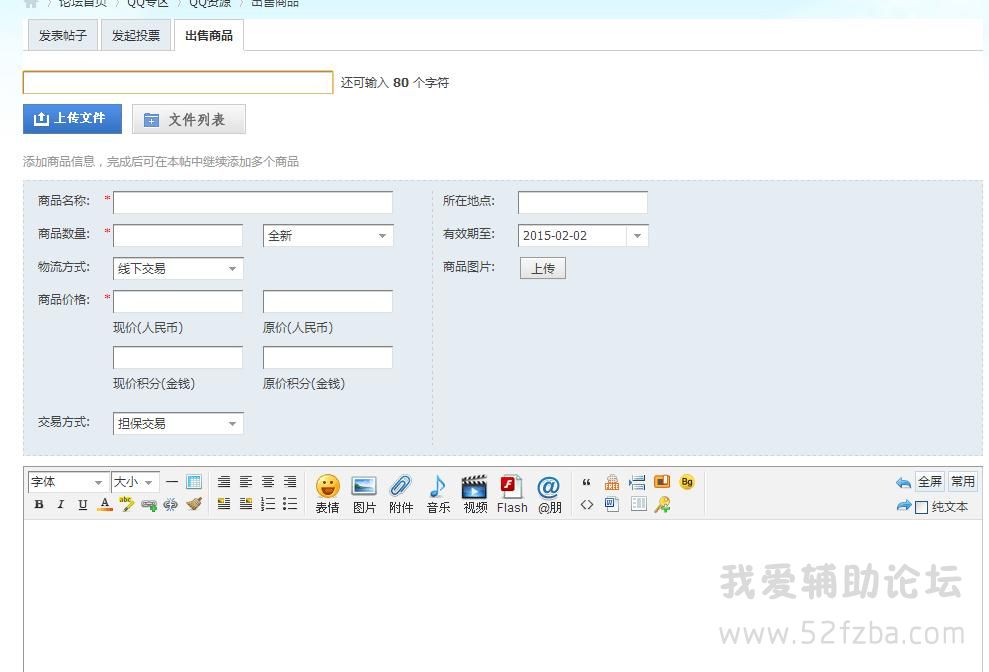The width and height of the screenshot is (989, 672).
Task: Click the auto-typeset alignment icon
Action: click(x=224, y=481)
